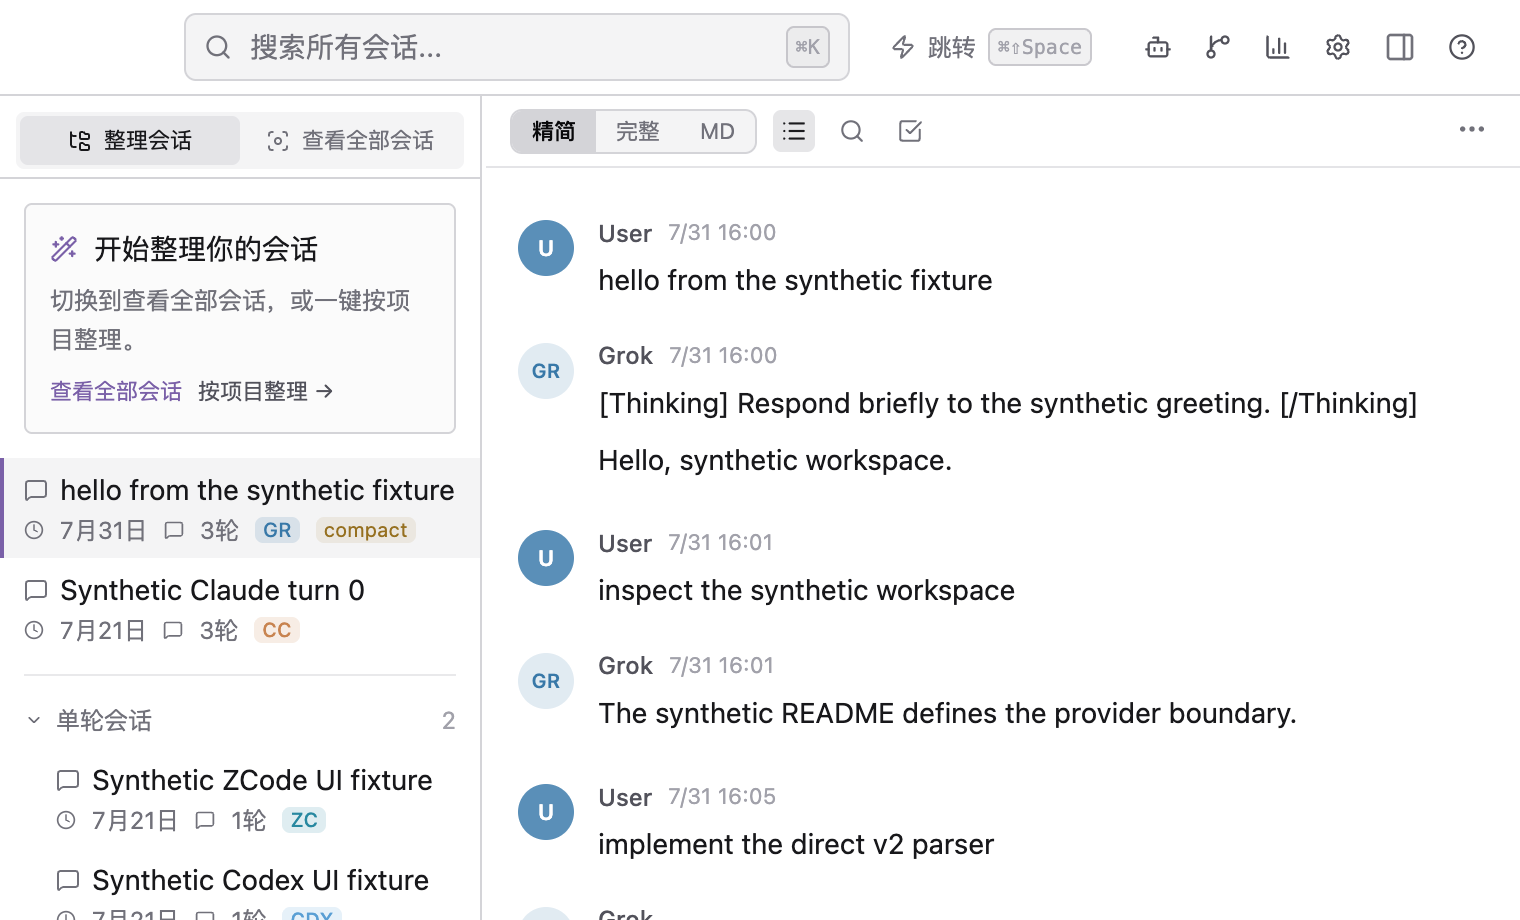
Task: Toggle the outline list icon button
Action: [x=794, y=131]
